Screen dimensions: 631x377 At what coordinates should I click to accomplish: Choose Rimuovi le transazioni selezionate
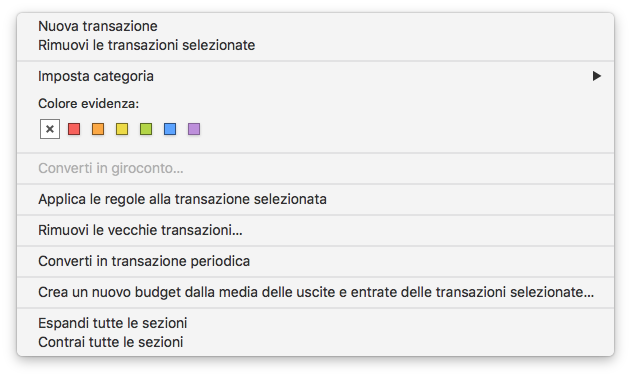pos(316,45)
